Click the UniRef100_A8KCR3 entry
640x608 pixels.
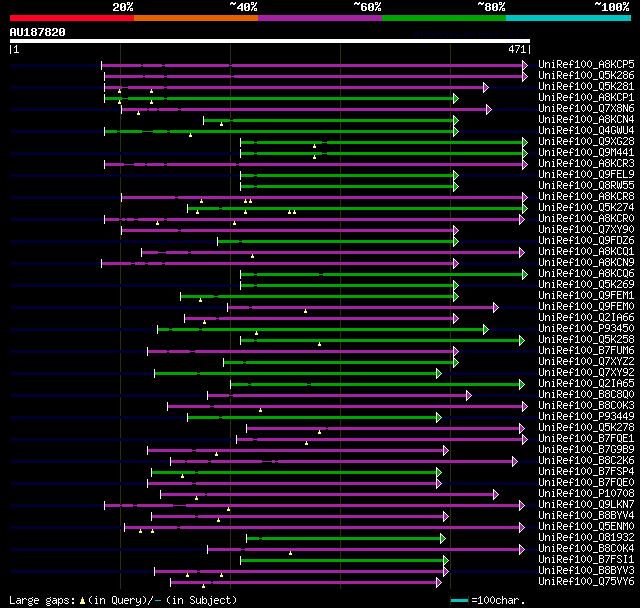coord(586,164)
